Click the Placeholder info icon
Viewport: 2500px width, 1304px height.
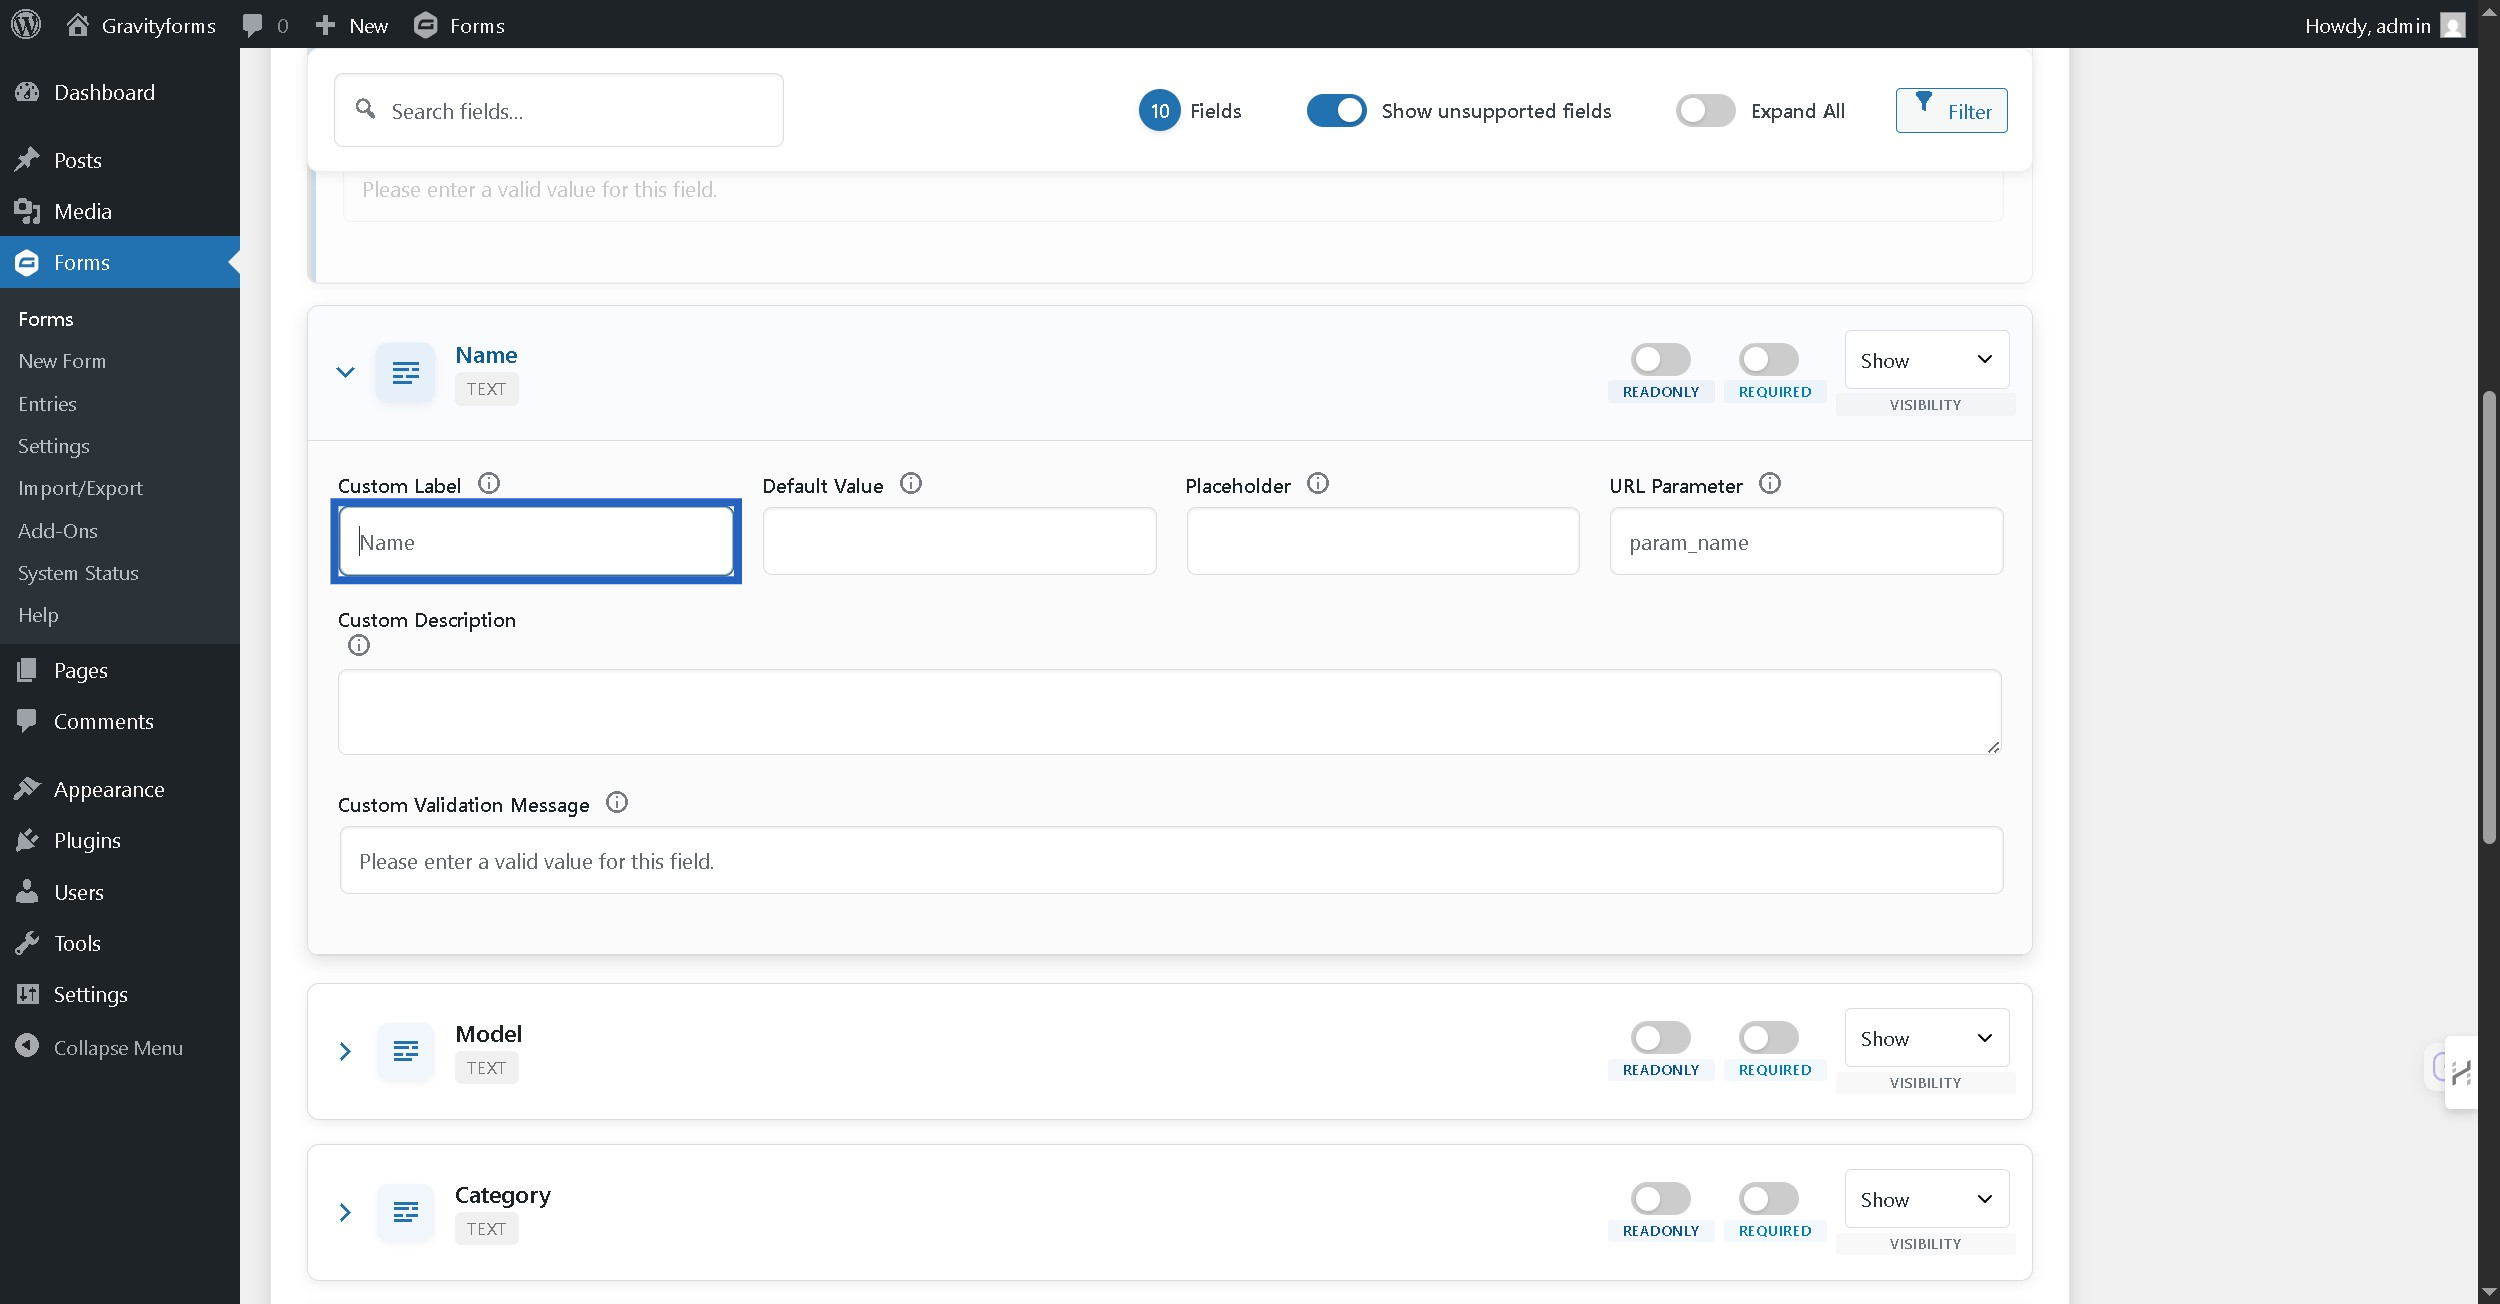(x=1318, y=484)
